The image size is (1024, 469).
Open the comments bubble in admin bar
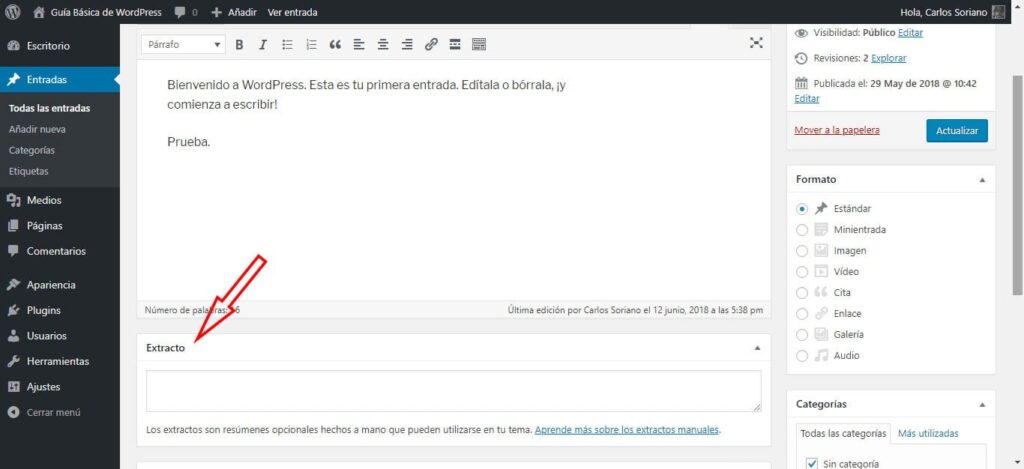[x=186, y=12]
